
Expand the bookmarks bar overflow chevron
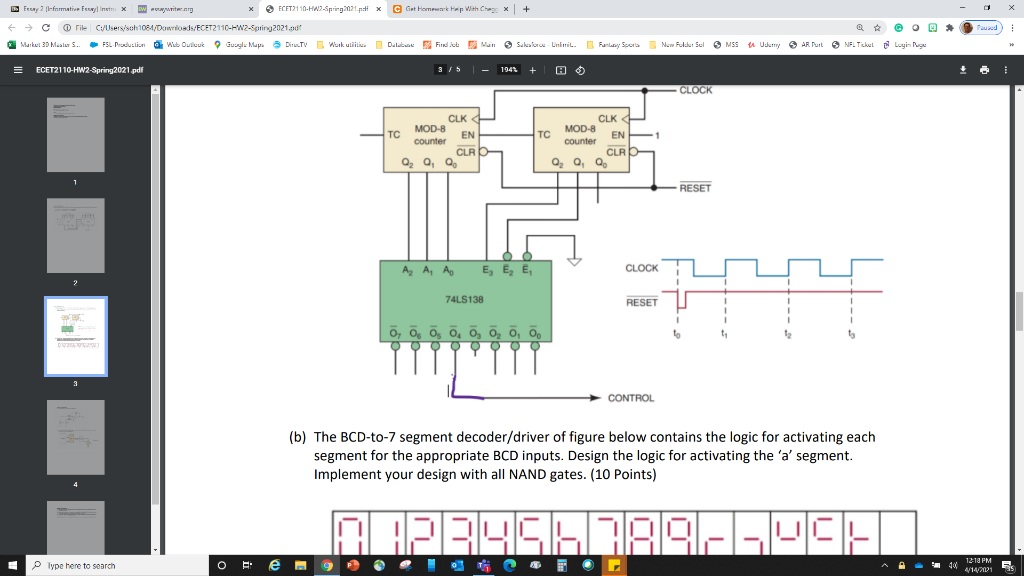point(1013,45)
